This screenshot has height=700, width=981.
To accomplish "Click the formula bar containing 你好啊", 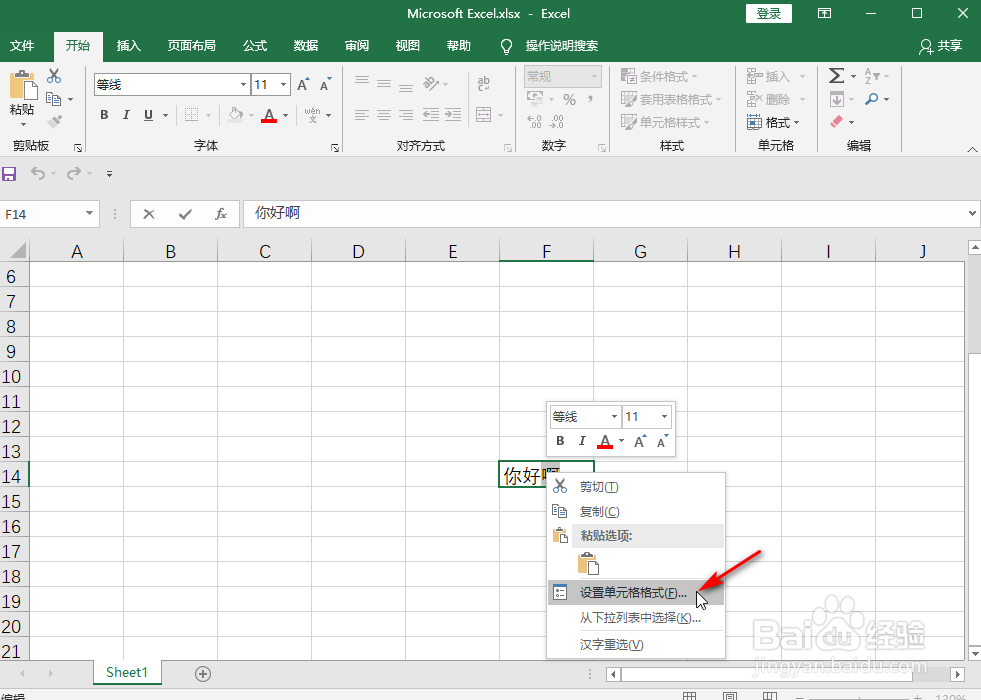I will pyautogui.click(x=604, y=213).
